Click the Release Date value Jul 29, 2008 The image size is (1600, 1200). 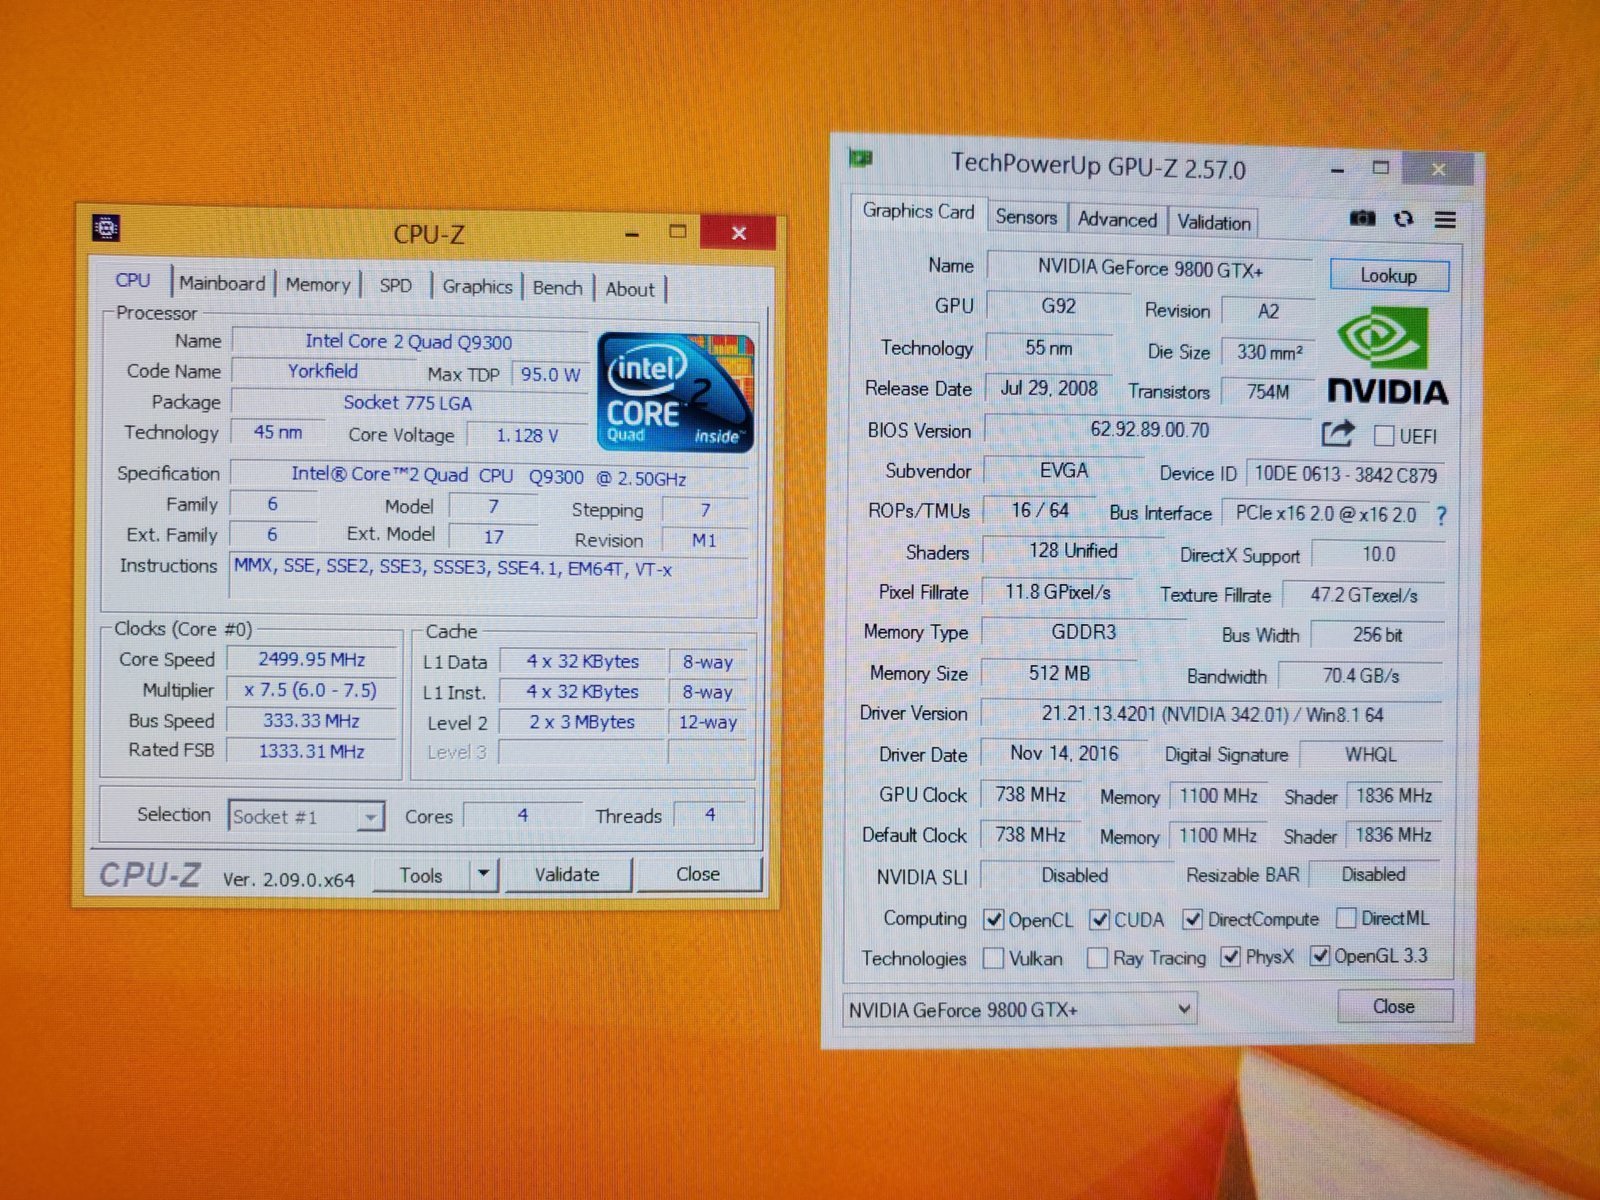tap(1049, 389)
